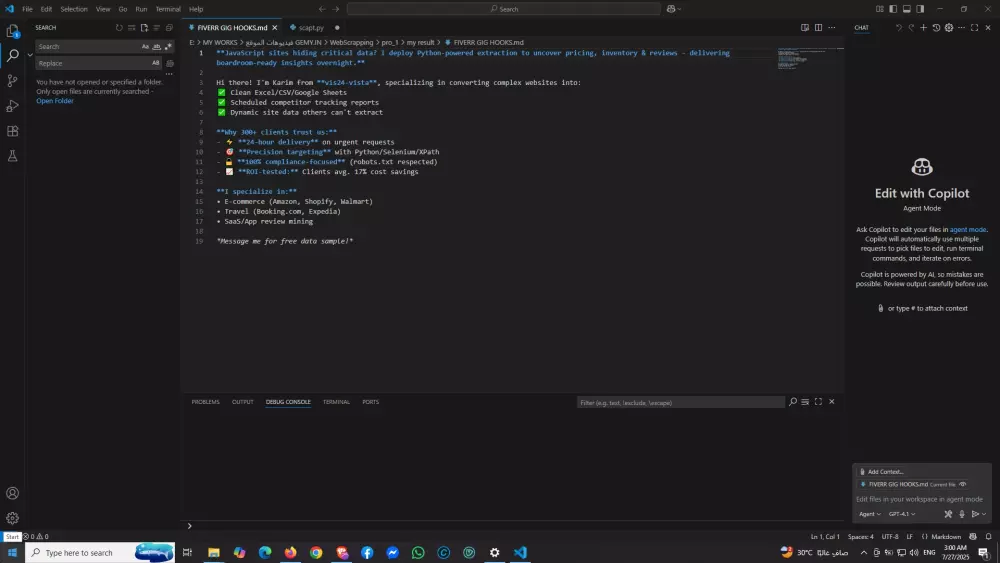Show chat history clock icon
This screenshot has width=1000, height=563.
pos(936,27)
